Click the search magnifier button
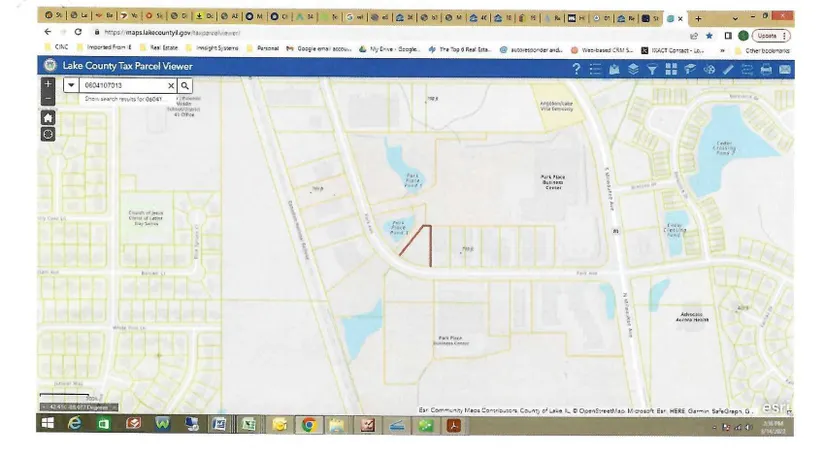This screenshot has height=450, width=825. click(x=184, y=86)
